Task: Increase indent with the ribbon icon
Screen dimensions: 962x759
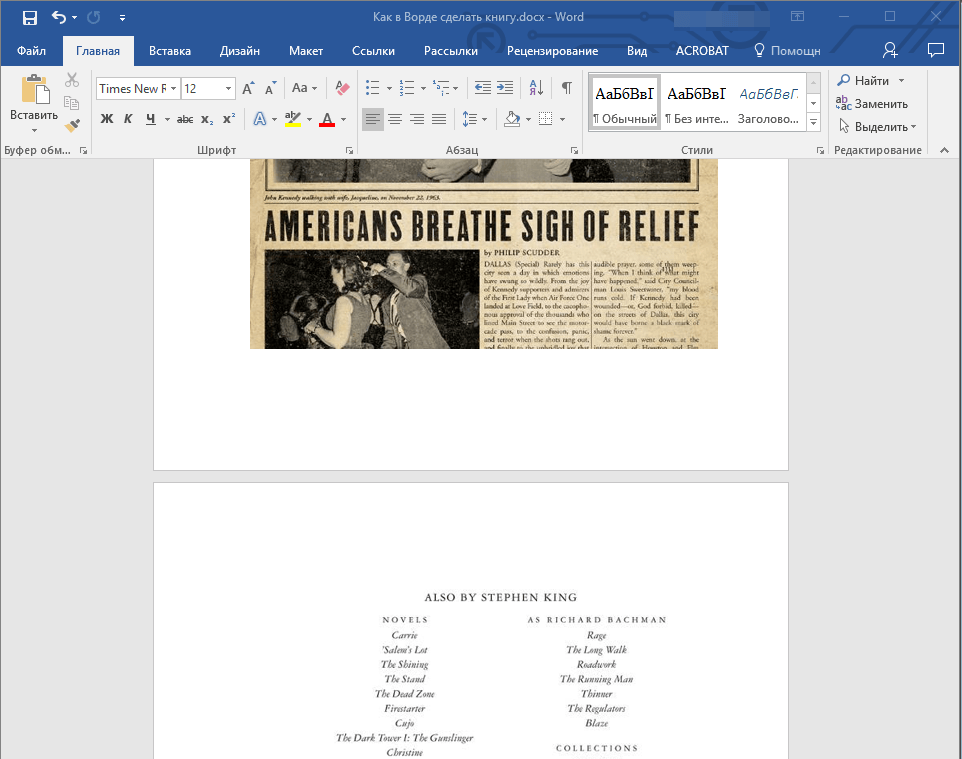Action: 505,88
